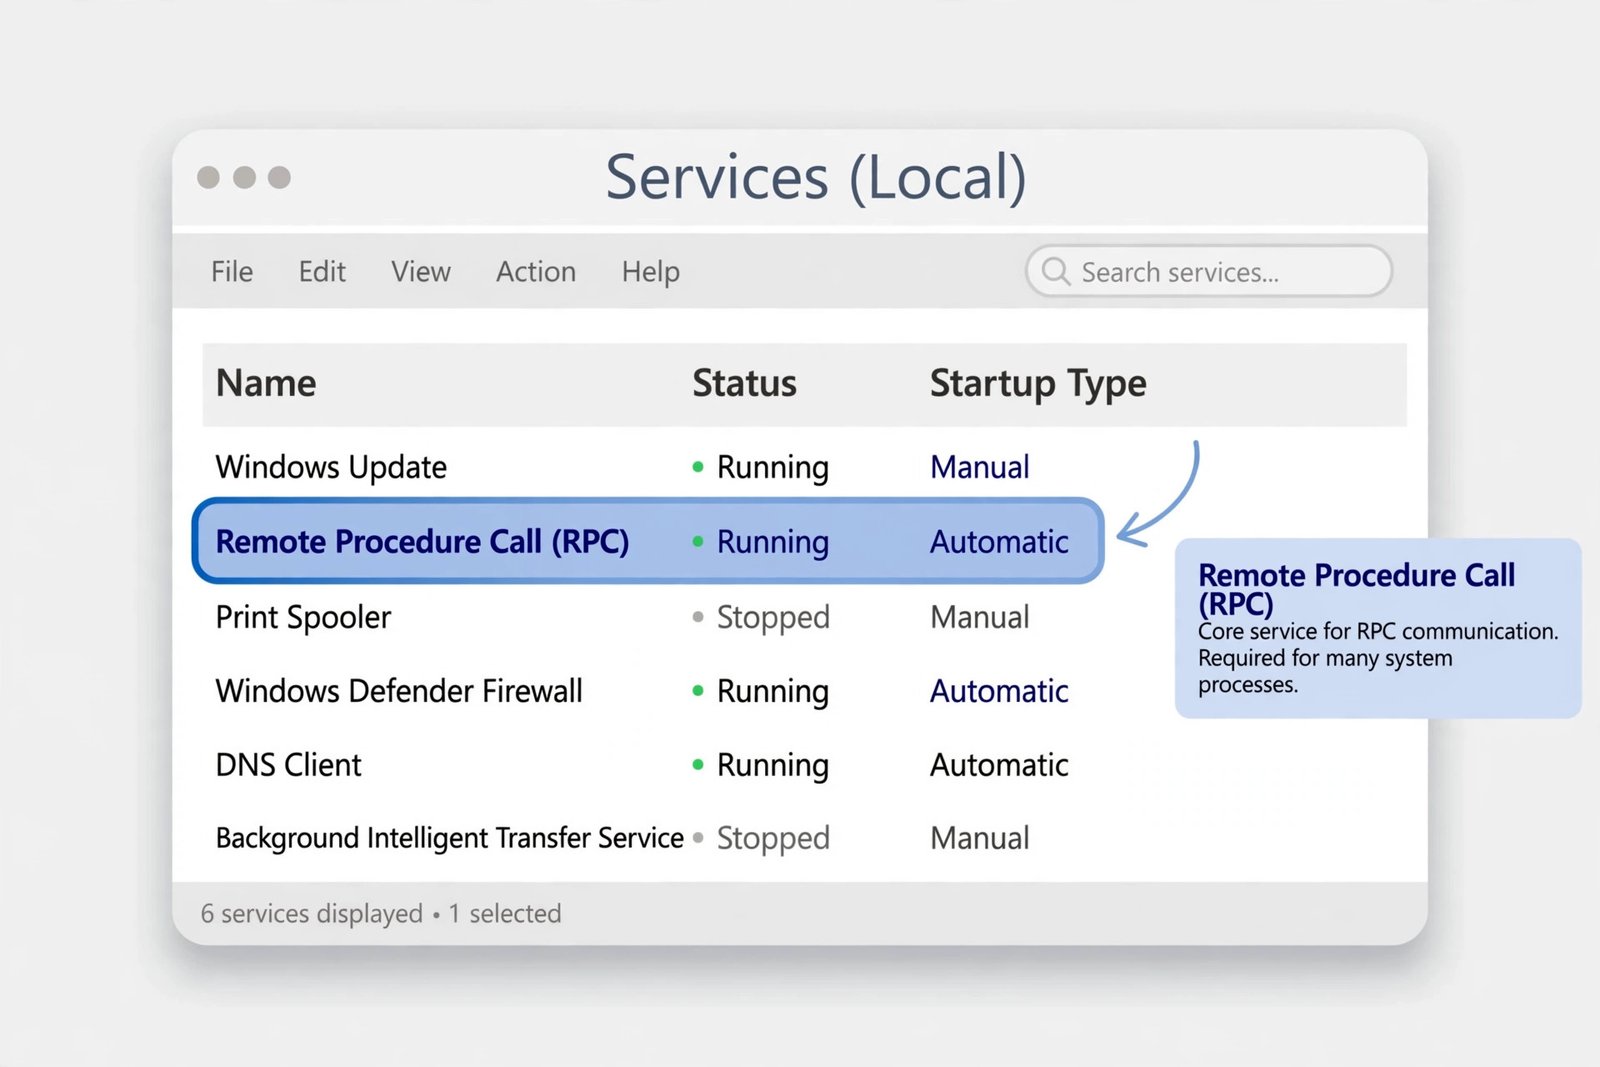Select the Print Spooler service

point(303,618)
